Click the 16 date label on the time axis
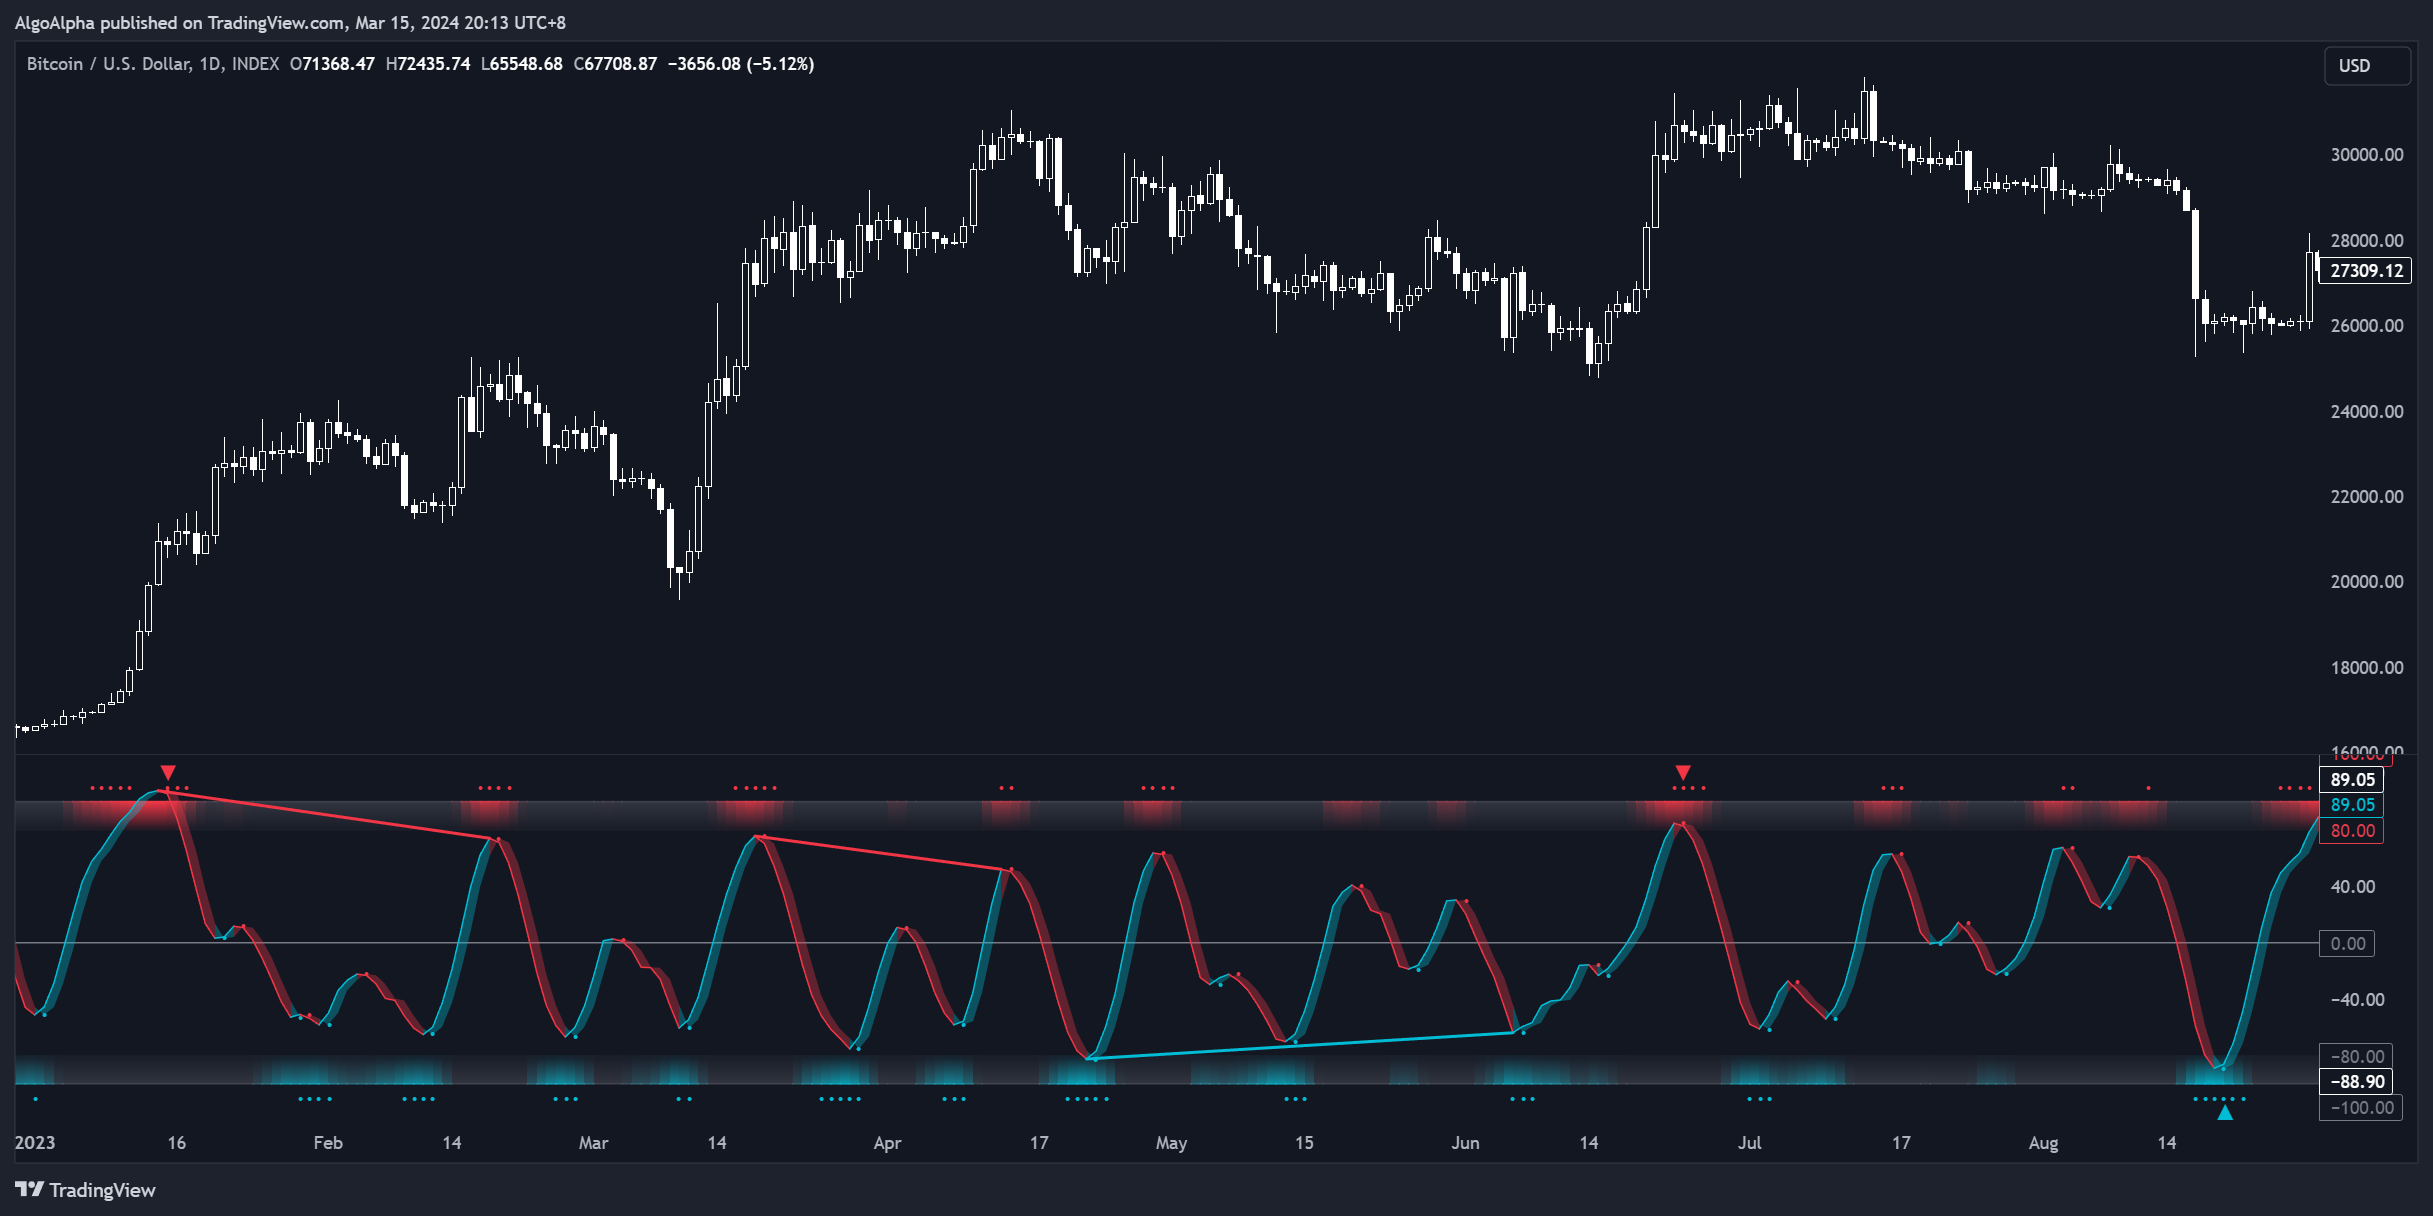The height and width of the screenshot is (1216, 2433). point(177,1142)
